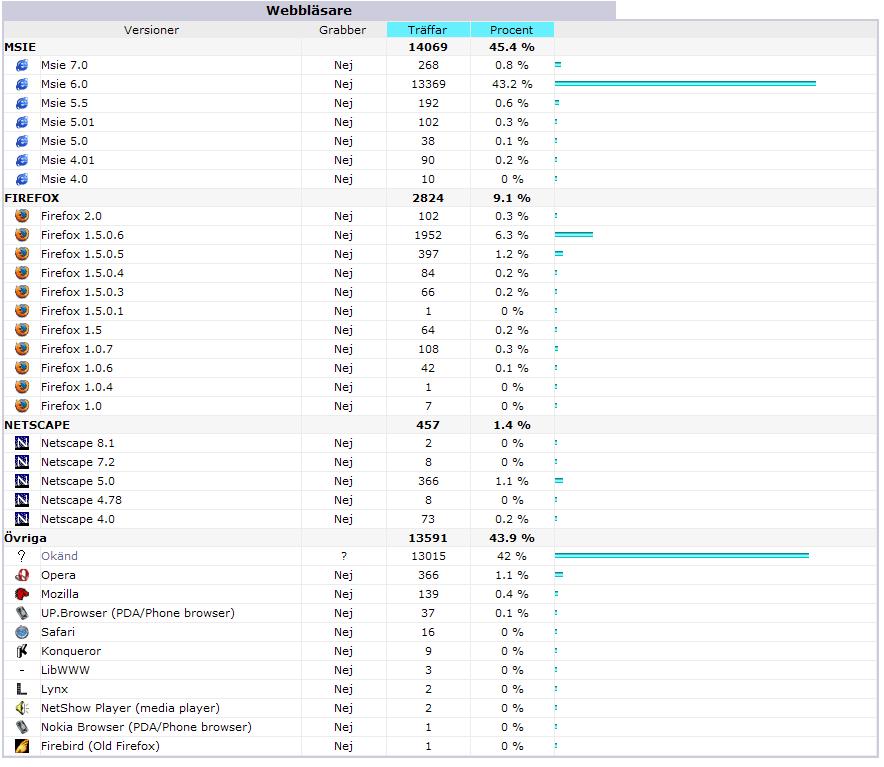The height and width of the screenshot is (767, 884).
Task: Click the Firefox 1.0.6 label
Action: coord(77,368)
